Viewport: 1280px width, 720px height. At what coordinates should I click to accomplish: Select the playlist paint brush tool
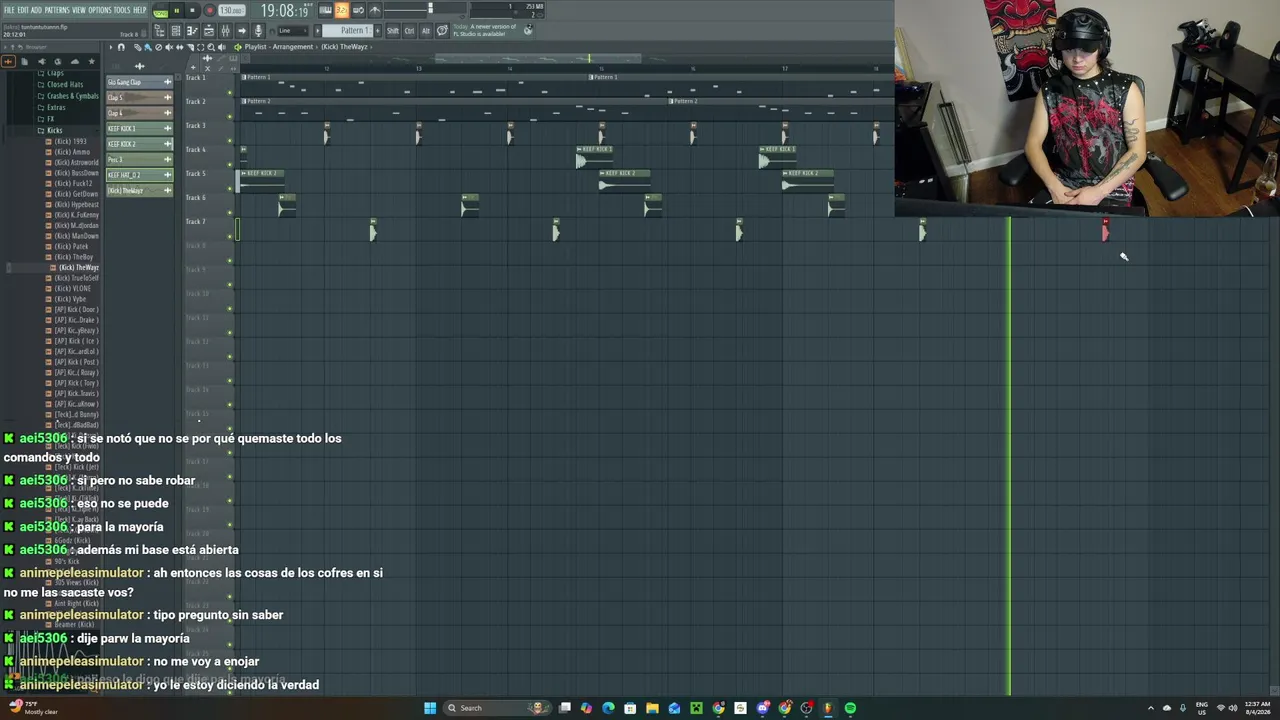[147, 47]
